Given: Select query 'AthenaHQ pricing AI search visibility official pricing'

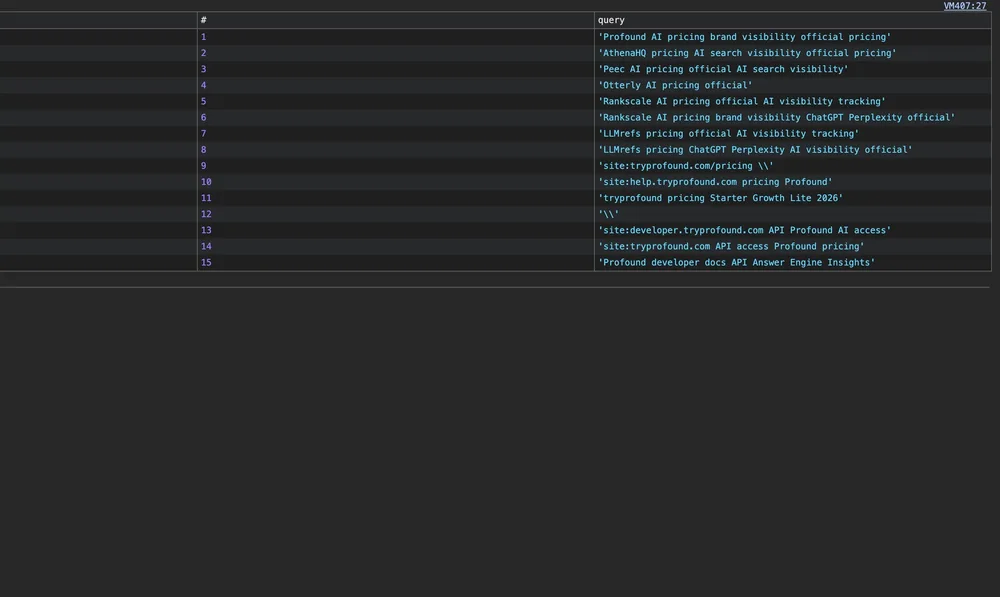Looking at the screenshot, I should [x=747, y=53].
